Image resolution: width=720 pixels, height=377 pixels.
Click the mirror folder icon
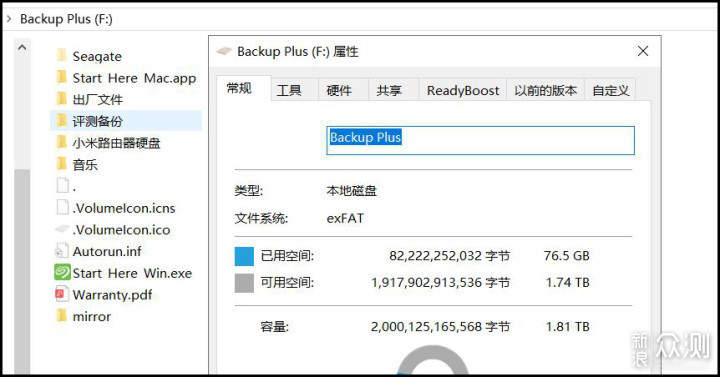tap(62, 316)
